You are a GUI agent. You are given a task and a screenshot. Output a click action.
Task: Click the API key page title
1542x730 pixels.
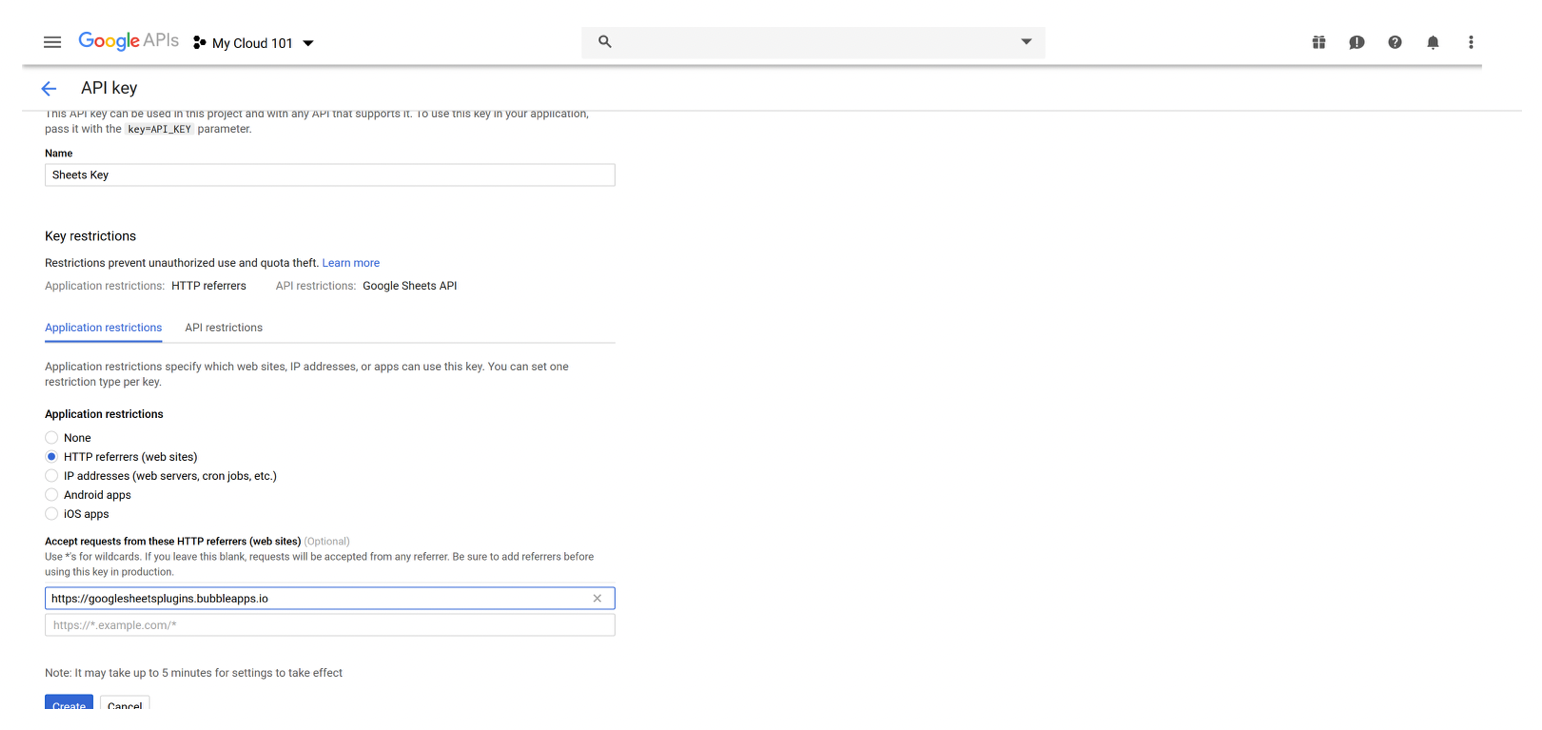coord(109,88)
